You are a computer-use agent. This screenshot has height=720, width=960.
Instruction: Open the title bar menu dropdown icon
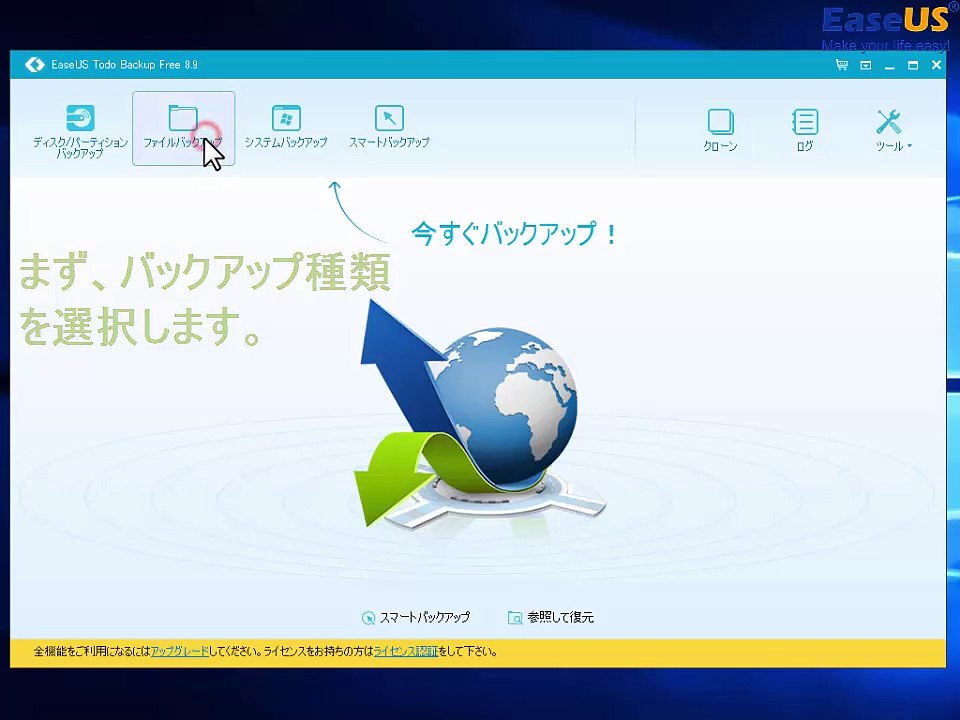click(866, 65)
